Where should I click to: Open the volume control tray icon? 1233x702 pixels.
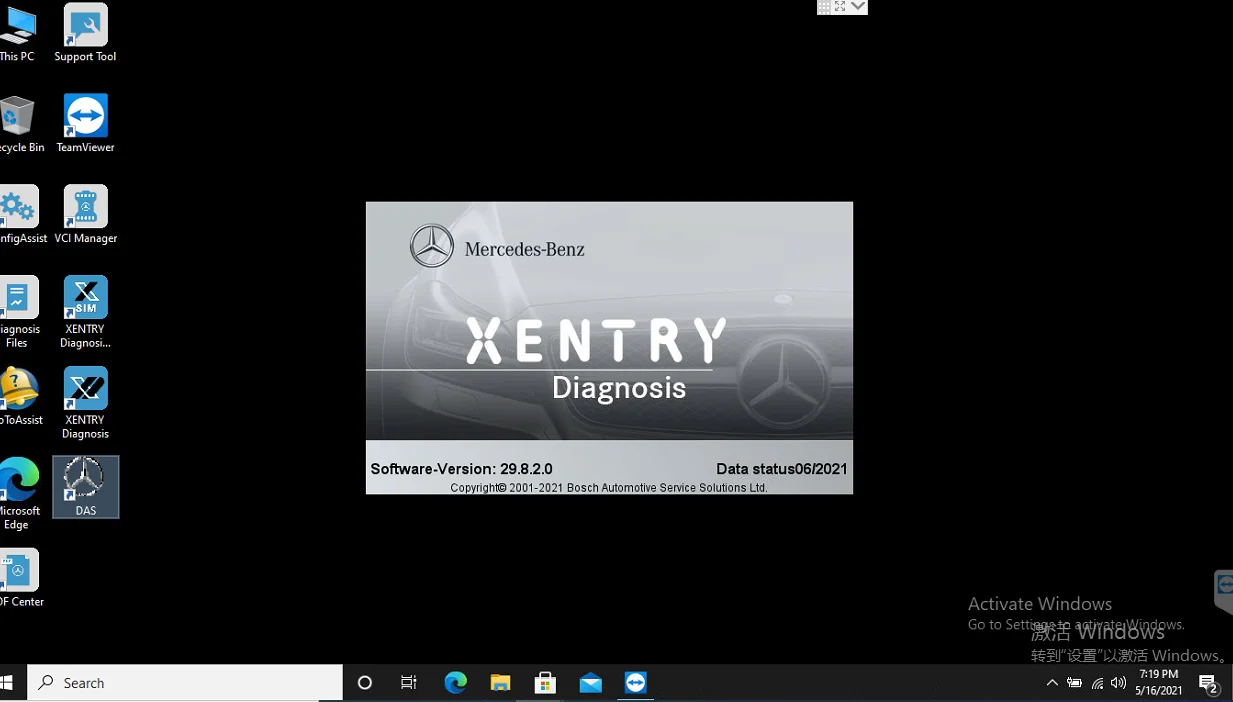[x=1119, y=683]
